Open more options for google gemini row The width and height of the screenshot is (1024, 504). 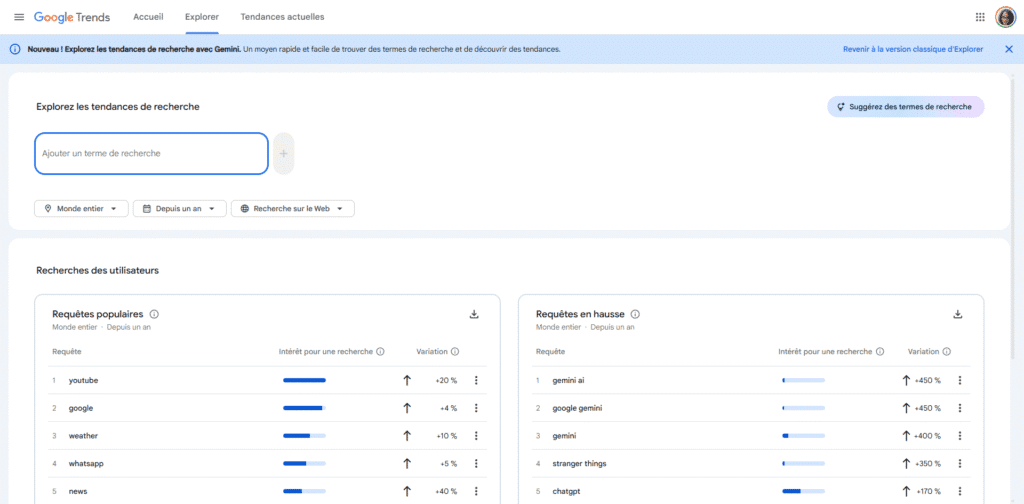tap(959, 408)
